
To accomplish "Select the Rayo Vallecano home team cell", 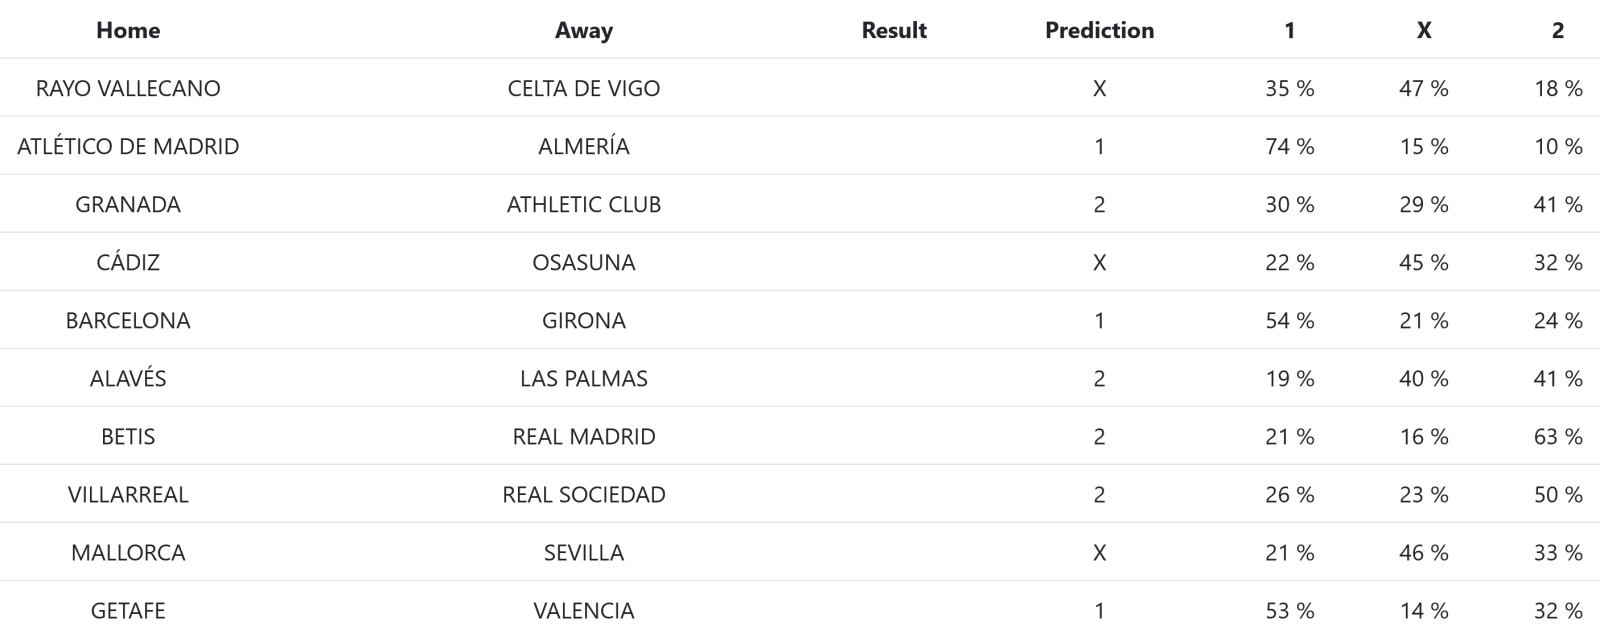I will (128, 88).
